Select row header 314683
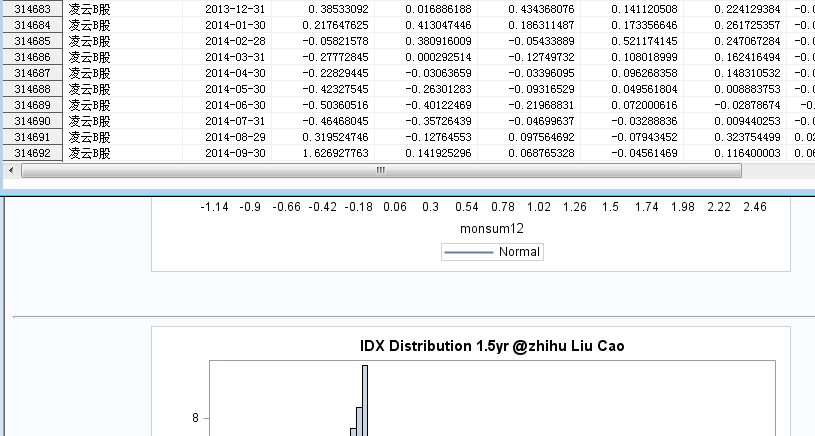 click(33, 8)
